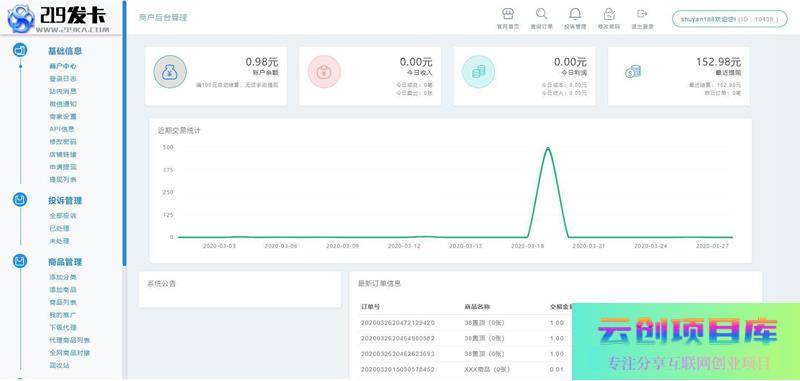Screen dimensions: 800x381
Task: Click the chart peak near 2020-03-18
Action: pyautogui.click(x=547, y=148)
